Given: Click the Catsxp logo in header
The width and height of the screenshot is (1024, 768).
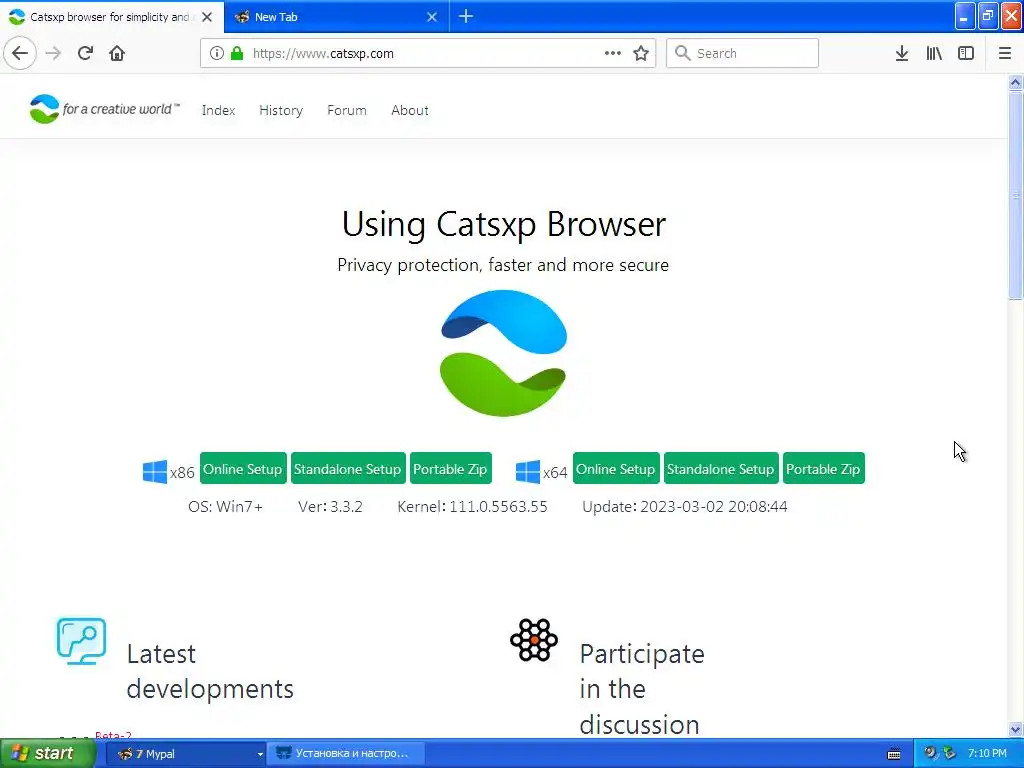Looking at the screenshot, I should (x=104, y=109).
